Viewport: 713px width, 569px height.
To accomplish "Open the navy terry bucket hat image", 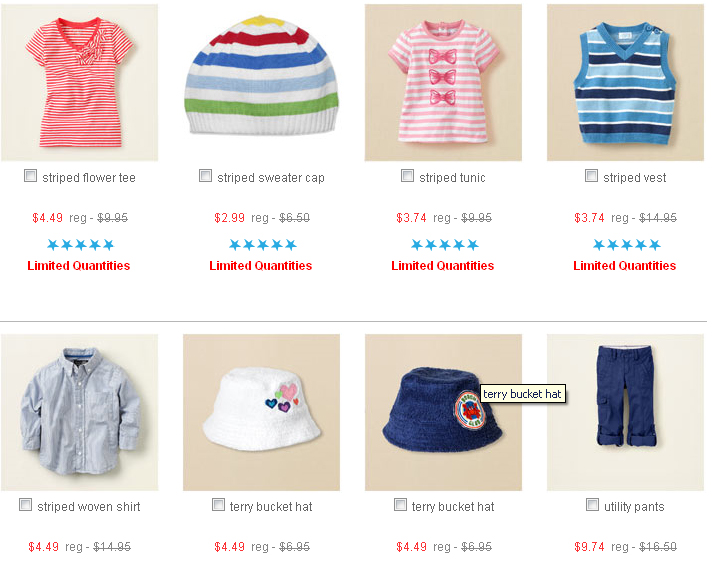I will (443, 413).
